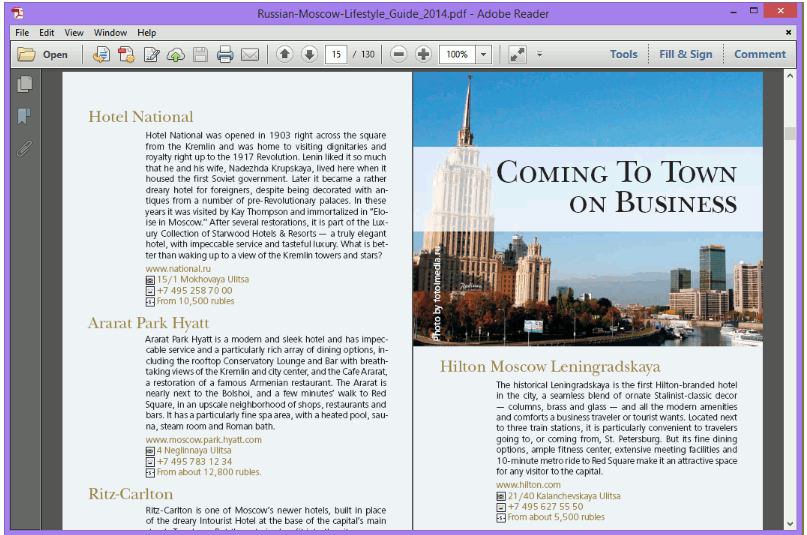Toggle the read mode full view icon
The image size is (807, 535).
tap(517, 54)
